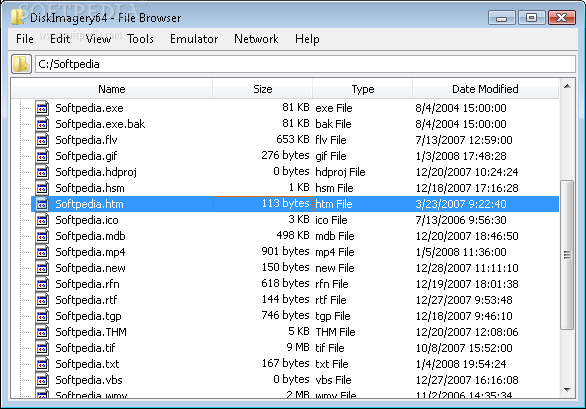Select the Softpedia.flv file name
The image size is (586, 409).
[x=86, y=140]
